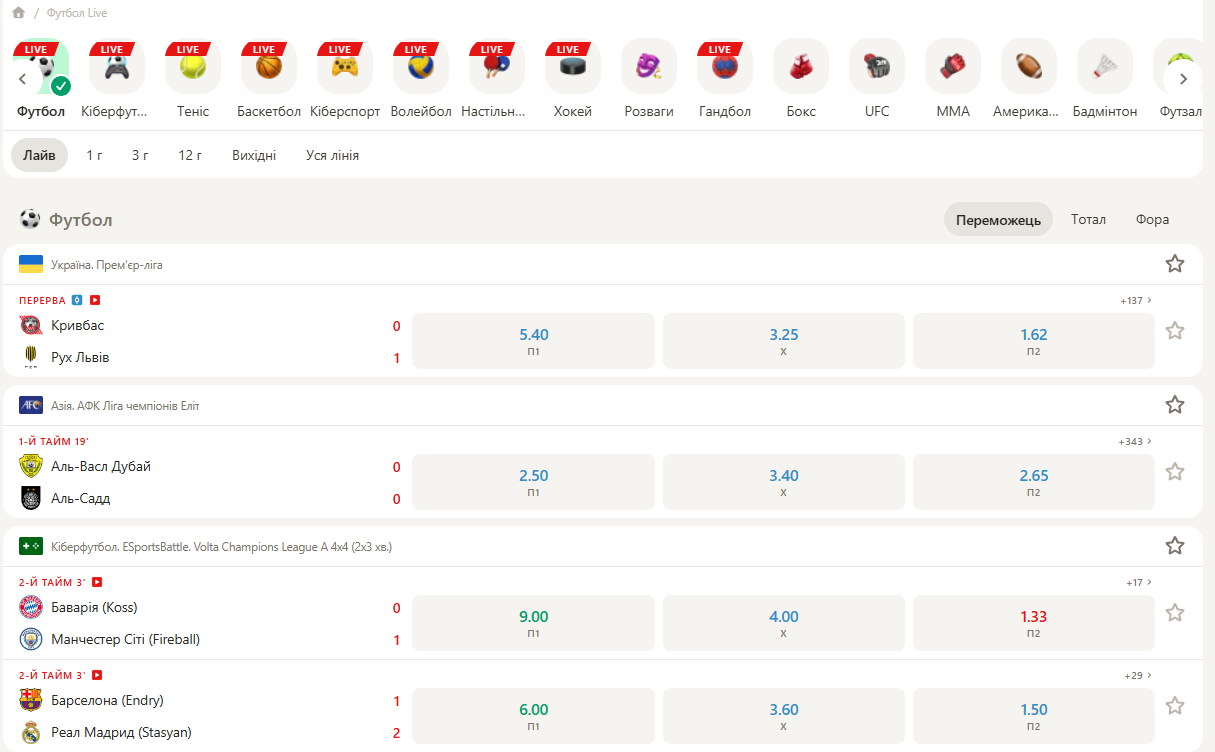Favorite the Україна Прем'єр-ліга league star
This screenshot has height=752, width=1215.
pyautogui.click(x=1174, y=264)
